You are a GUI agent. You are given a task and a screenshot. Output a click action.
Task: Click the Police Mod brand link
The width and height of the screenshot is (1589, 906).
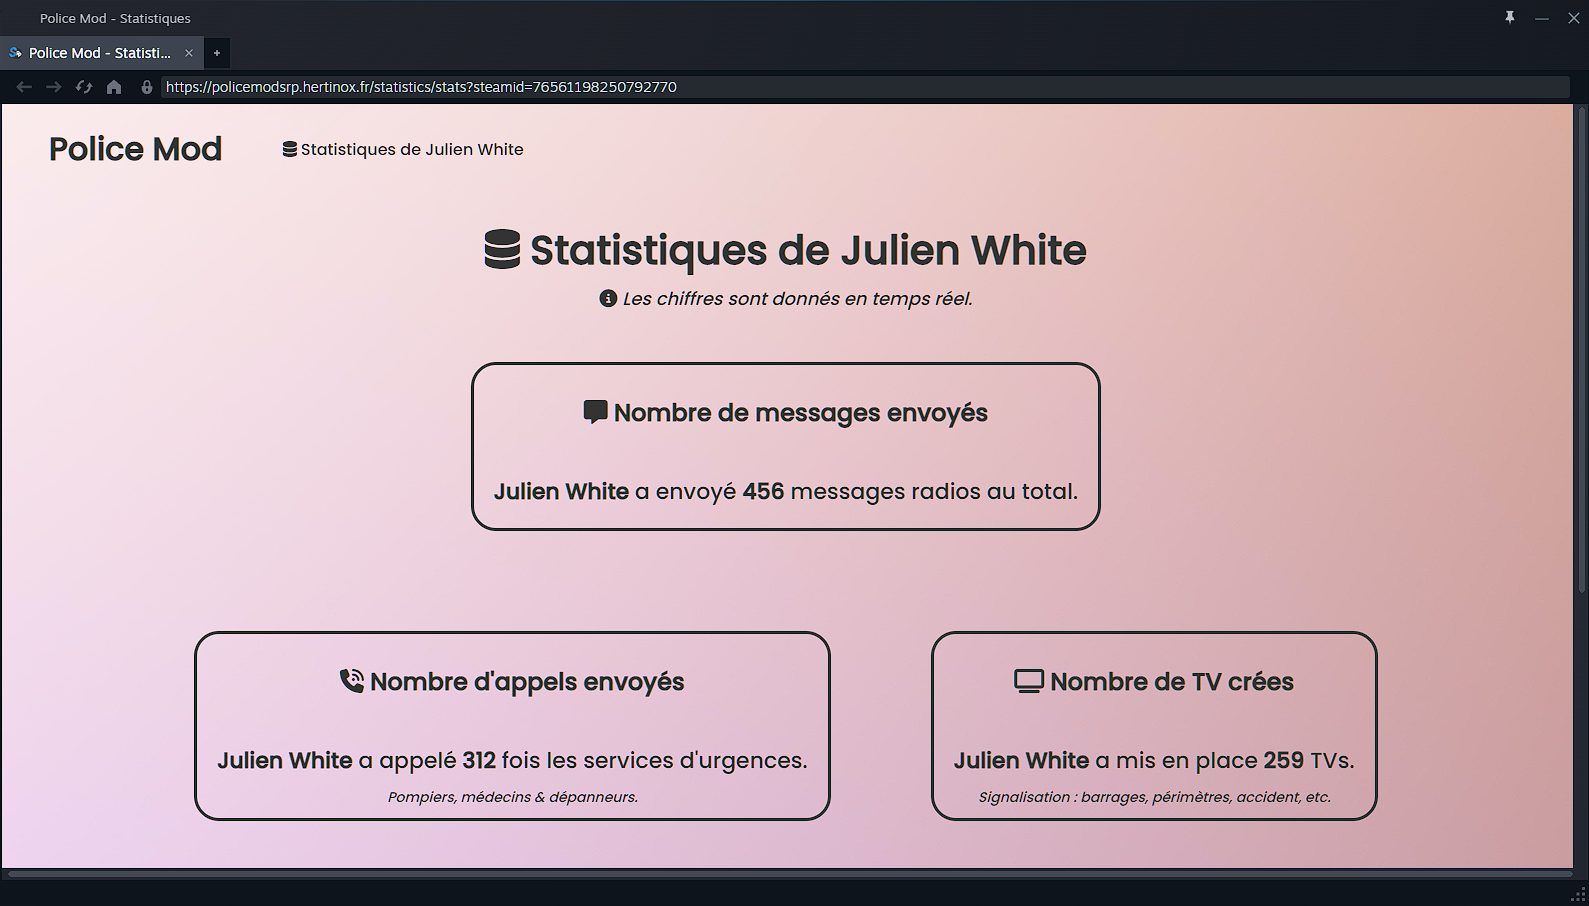pyautogui.click(x=135, y=149)
